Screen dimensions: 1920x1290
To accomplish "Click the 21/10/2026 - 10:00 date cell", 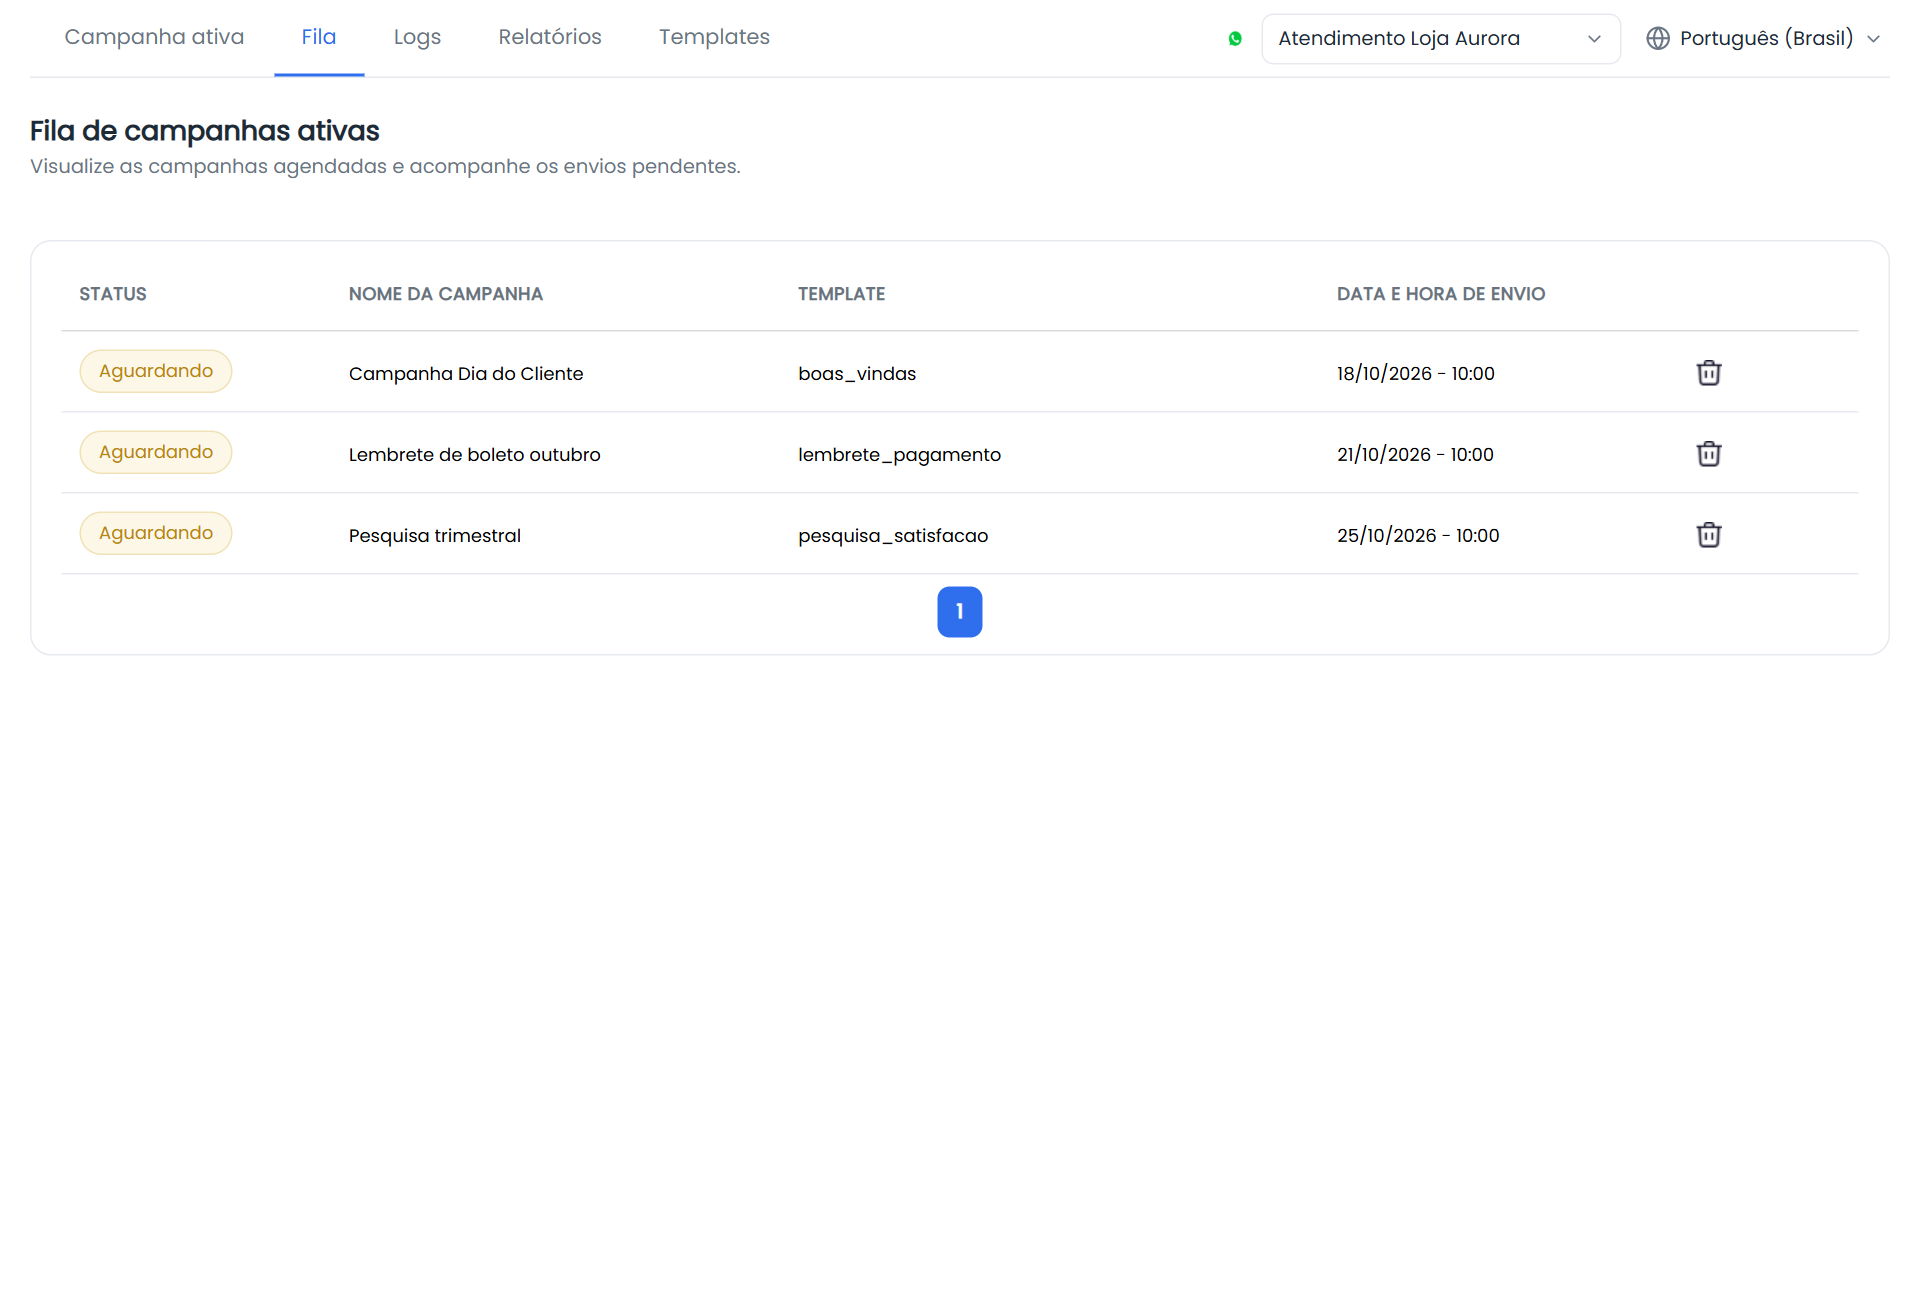I will point(1415,455).
